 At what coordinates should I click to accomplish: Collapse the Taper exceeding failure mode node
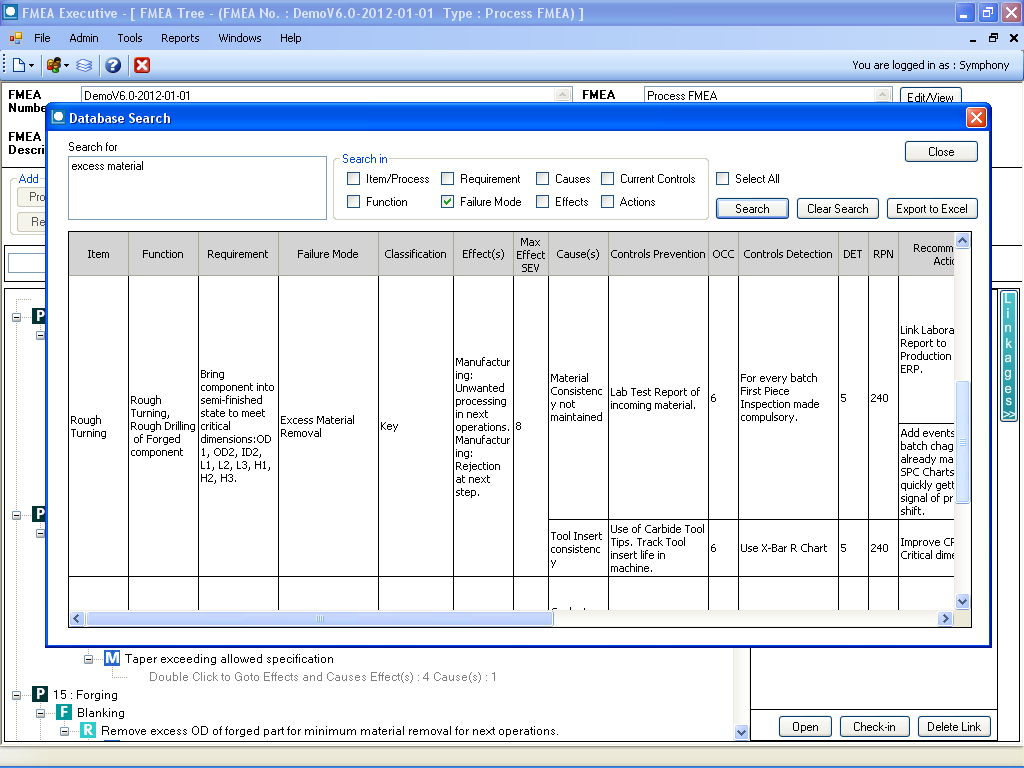[88, 659]
